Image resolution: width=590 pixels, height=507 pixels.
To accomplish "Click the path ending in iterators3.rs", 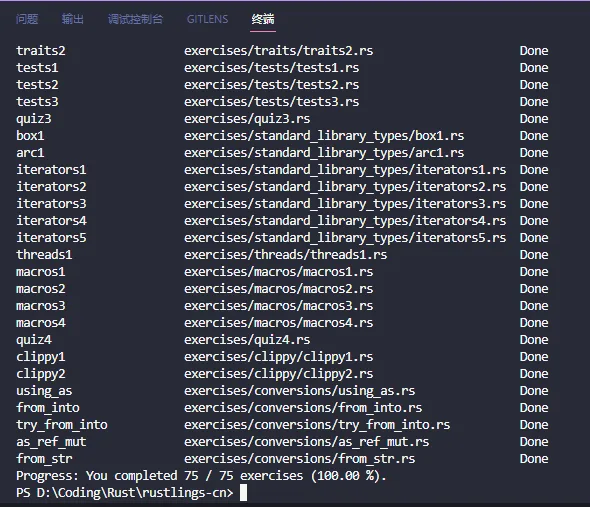I will [x=345, y=203].
